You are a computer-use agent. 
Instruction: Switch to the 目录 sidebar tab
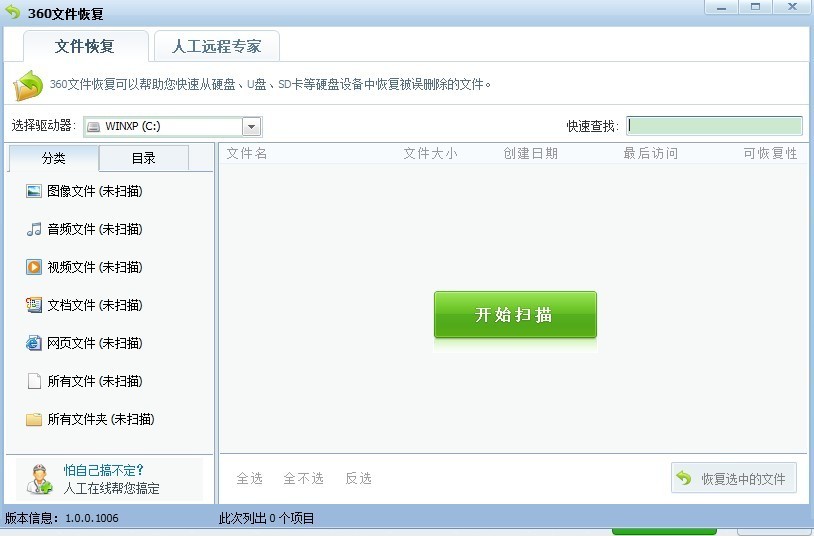[x=143, y=158]
